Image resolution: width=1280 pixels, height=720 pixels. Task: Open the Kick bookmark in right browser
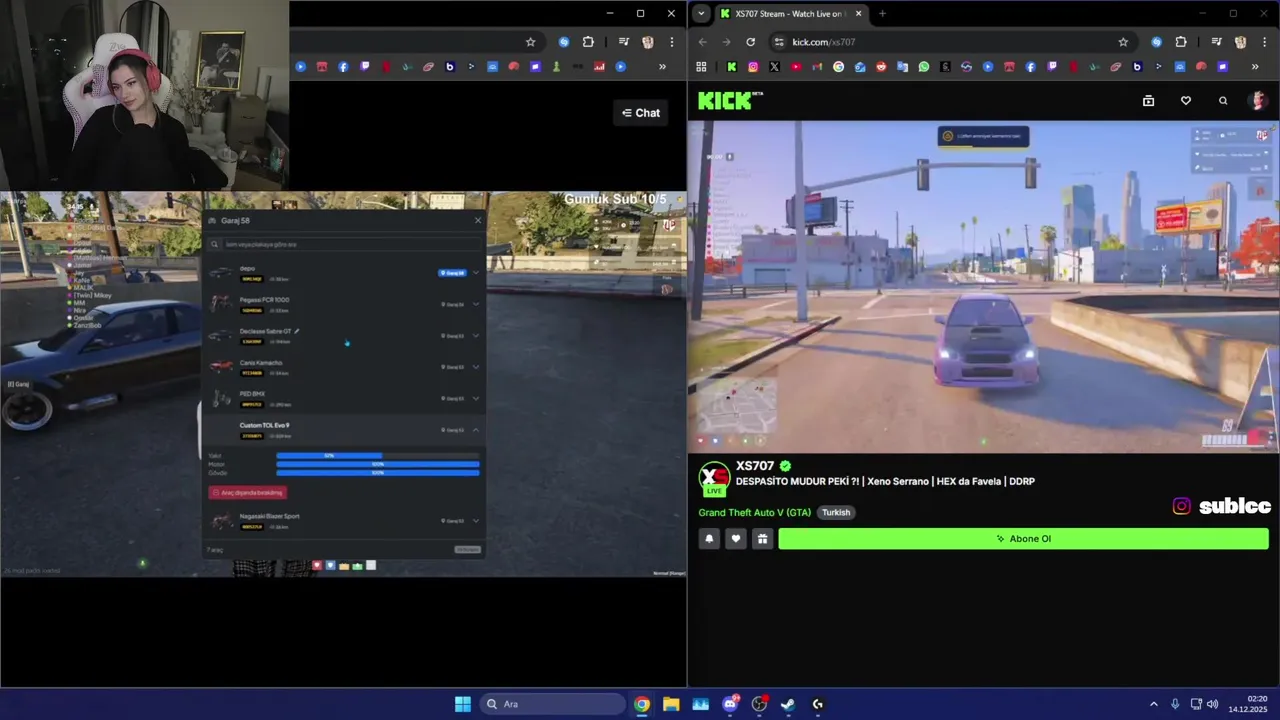[x=732, y=67]
